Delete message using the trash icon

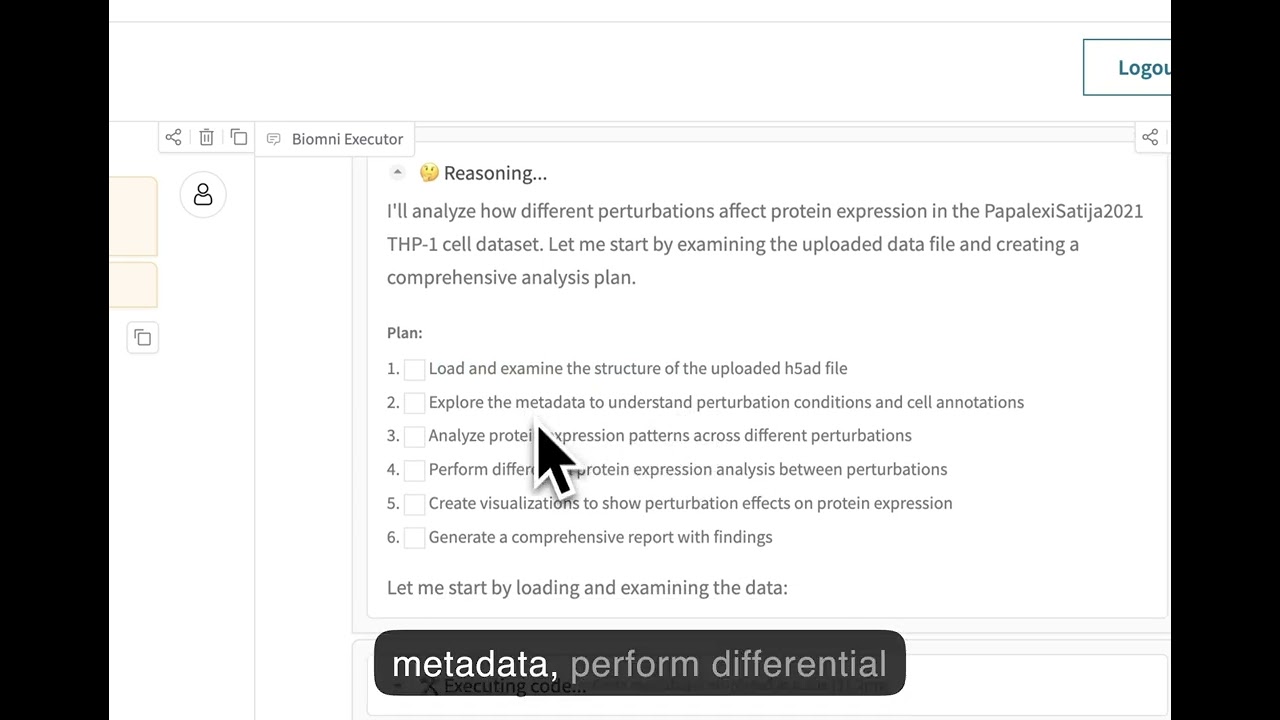tap(206, 137)
